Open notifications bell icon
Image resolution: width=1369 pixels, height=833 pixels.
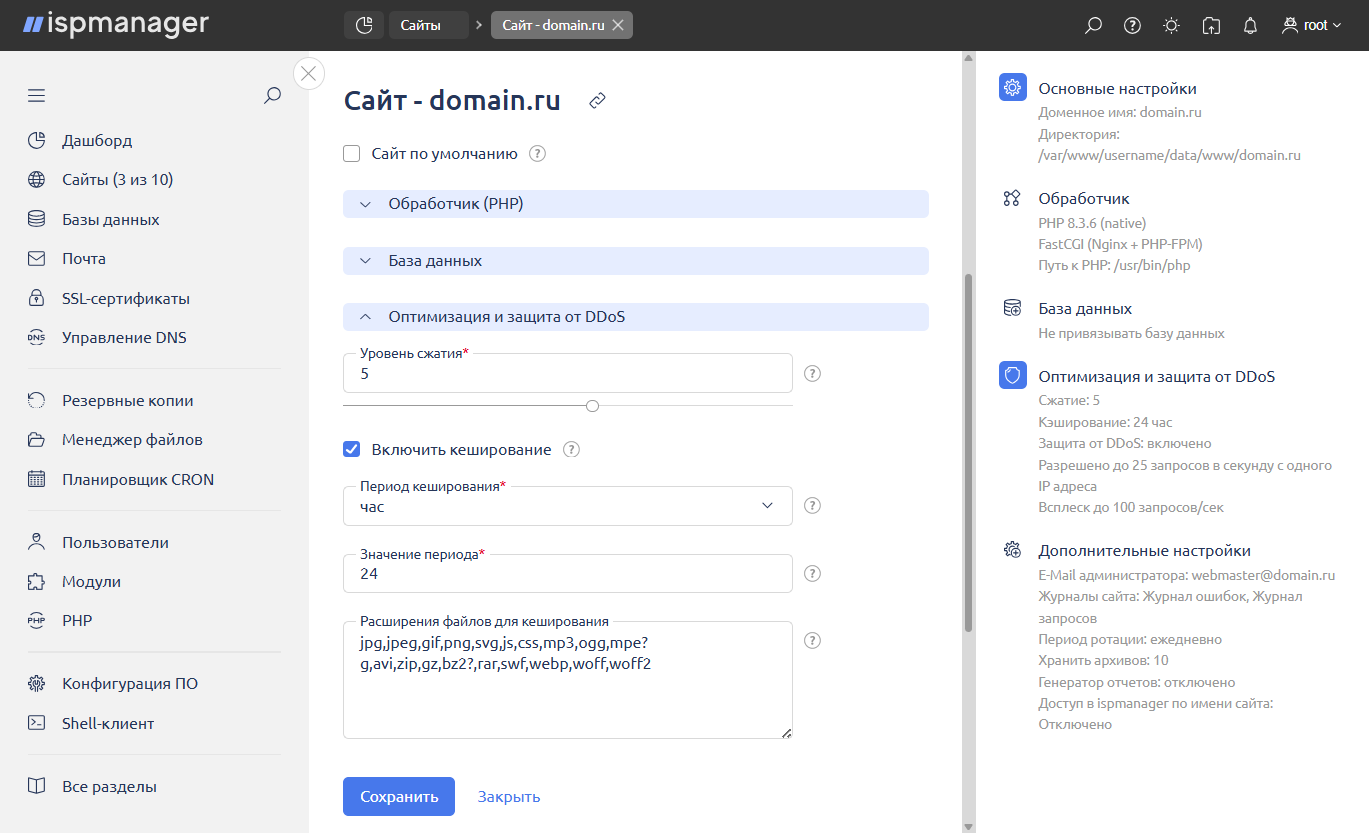1250,26
